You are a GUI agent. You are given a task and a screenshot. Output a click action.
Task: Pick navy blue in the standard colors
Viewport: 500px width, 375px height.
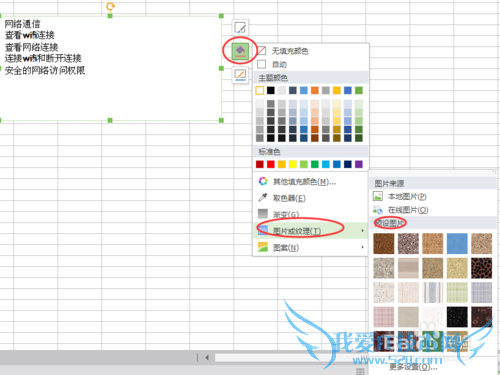[x=348, y=164]
